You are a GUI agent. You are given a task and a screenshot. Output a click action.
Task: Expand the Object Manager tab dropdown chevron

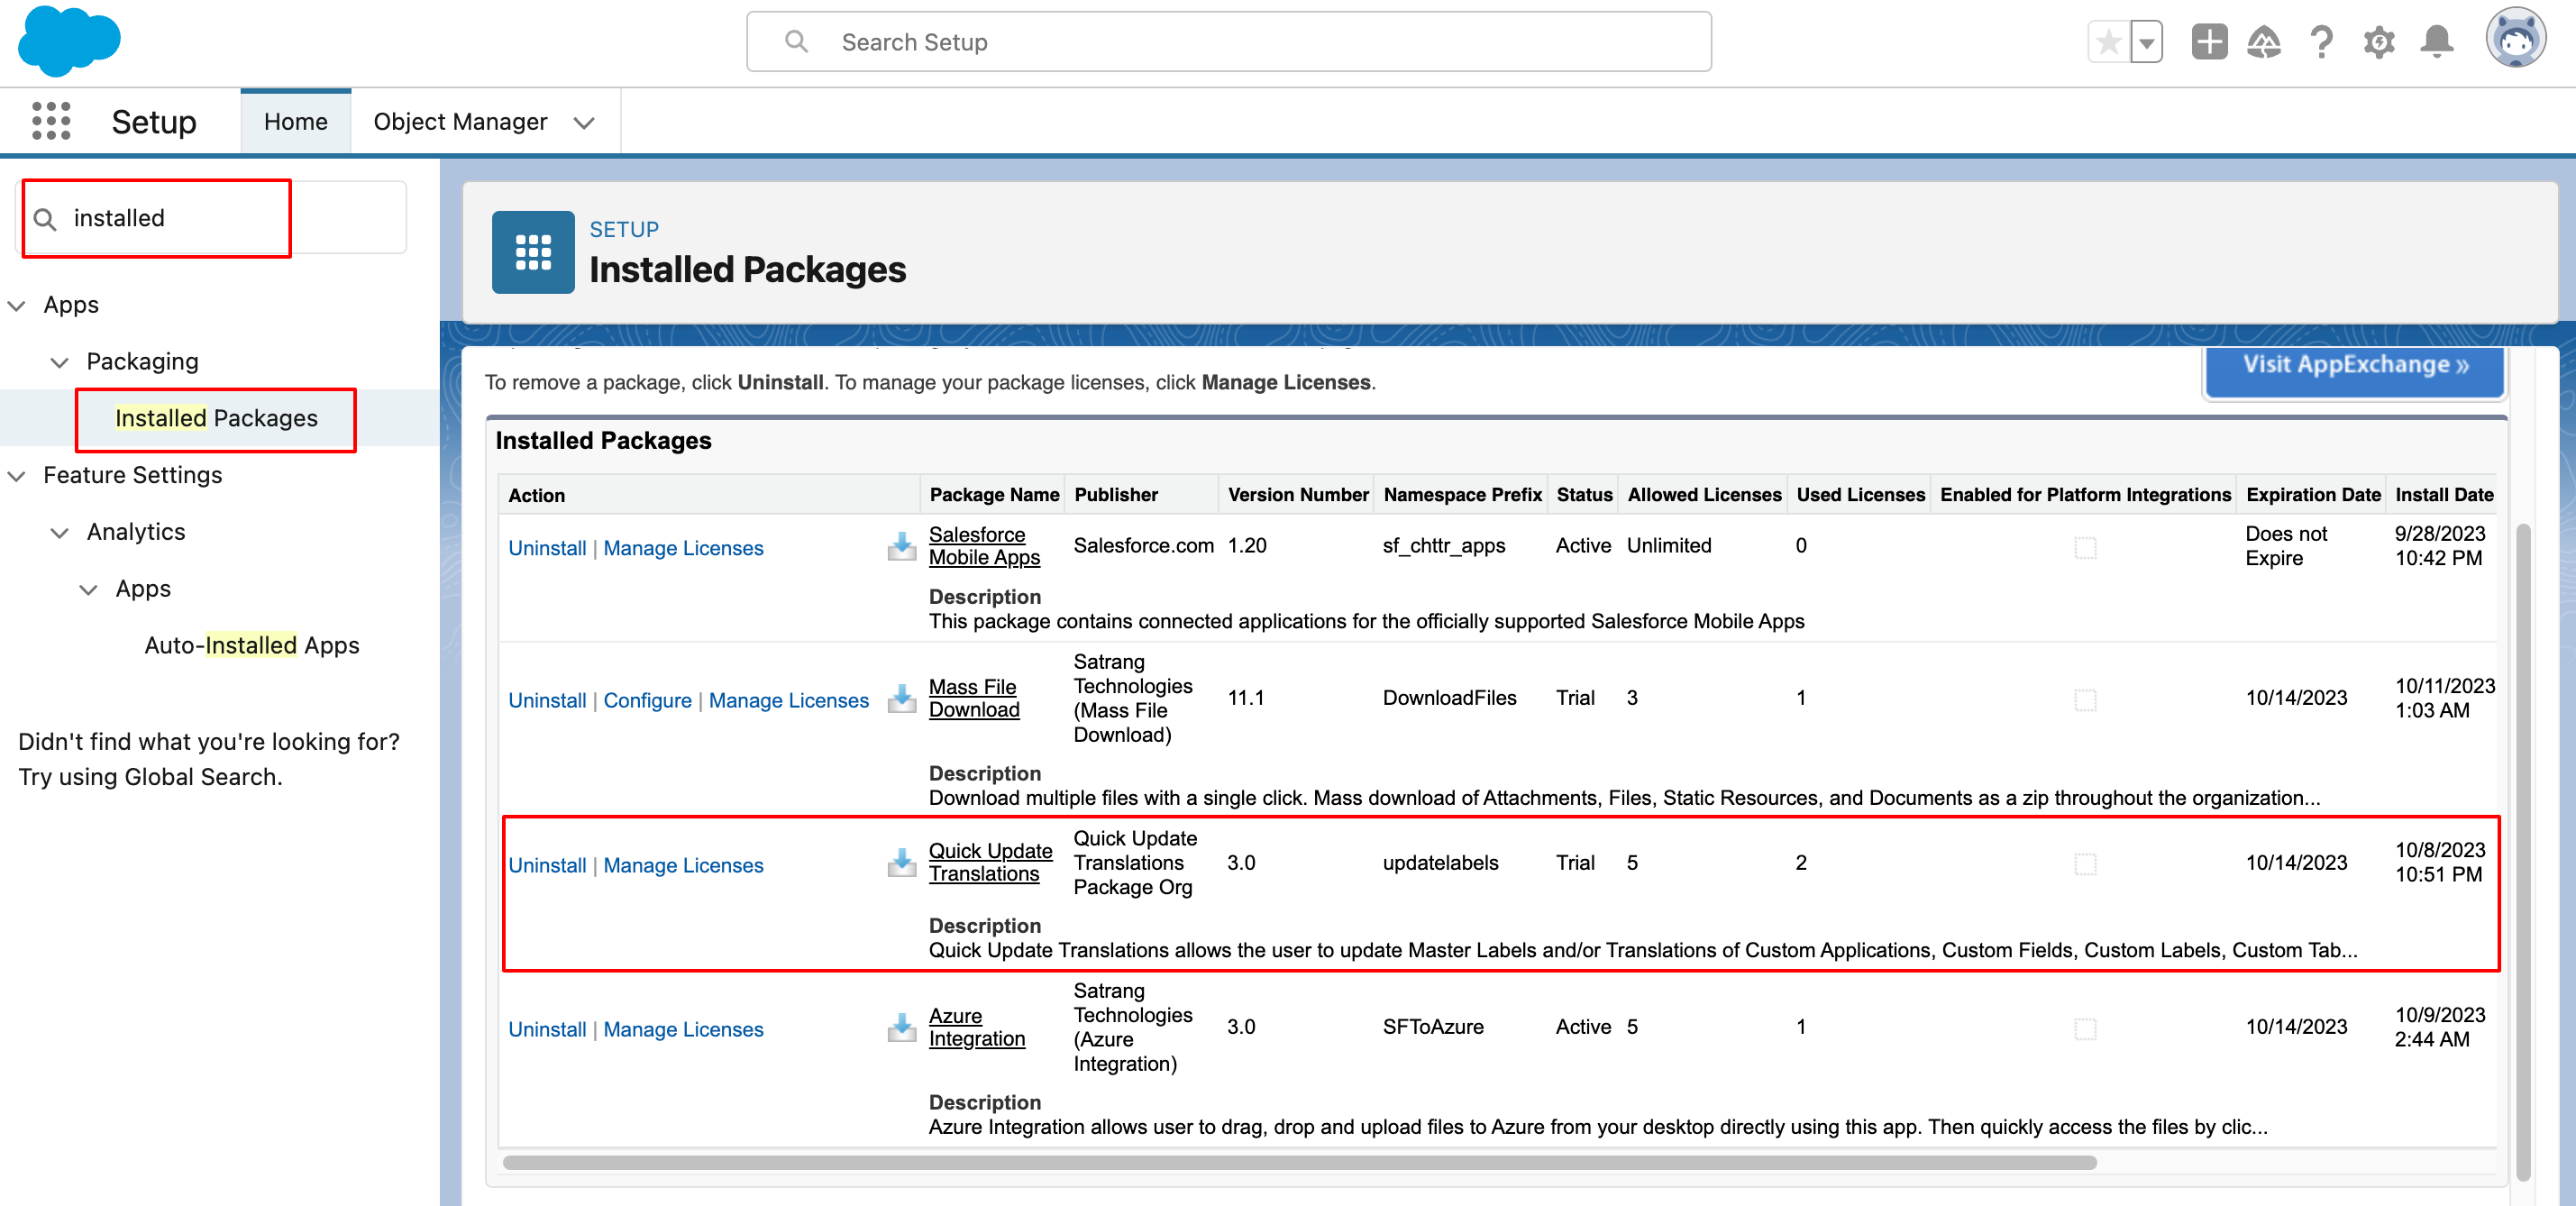pos(584,123)
